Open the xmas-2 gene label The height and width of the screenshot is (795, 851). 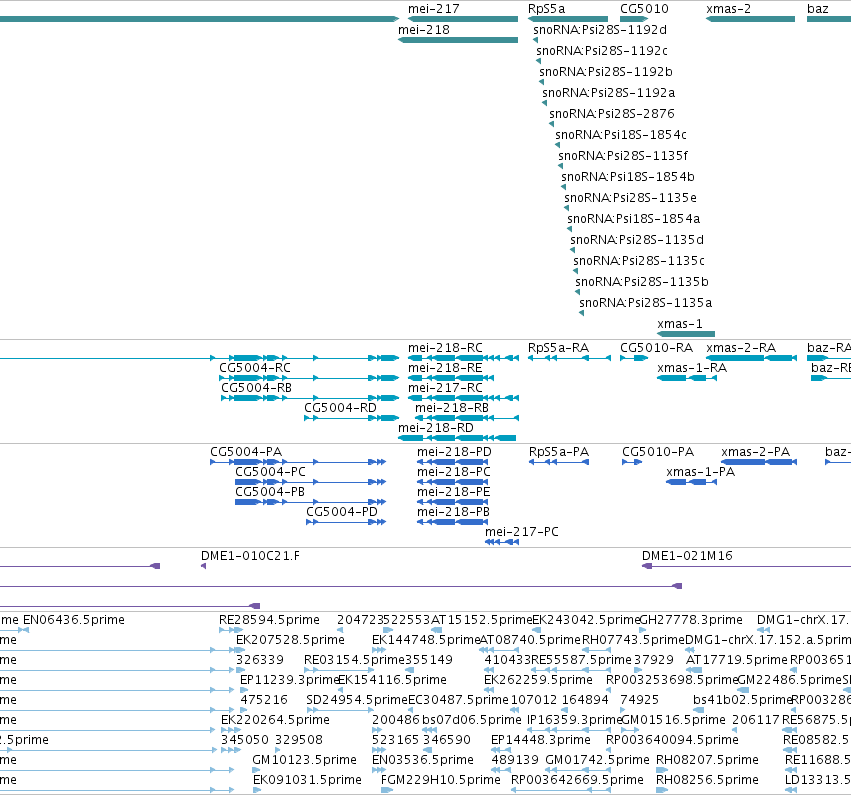click(728, 9)
